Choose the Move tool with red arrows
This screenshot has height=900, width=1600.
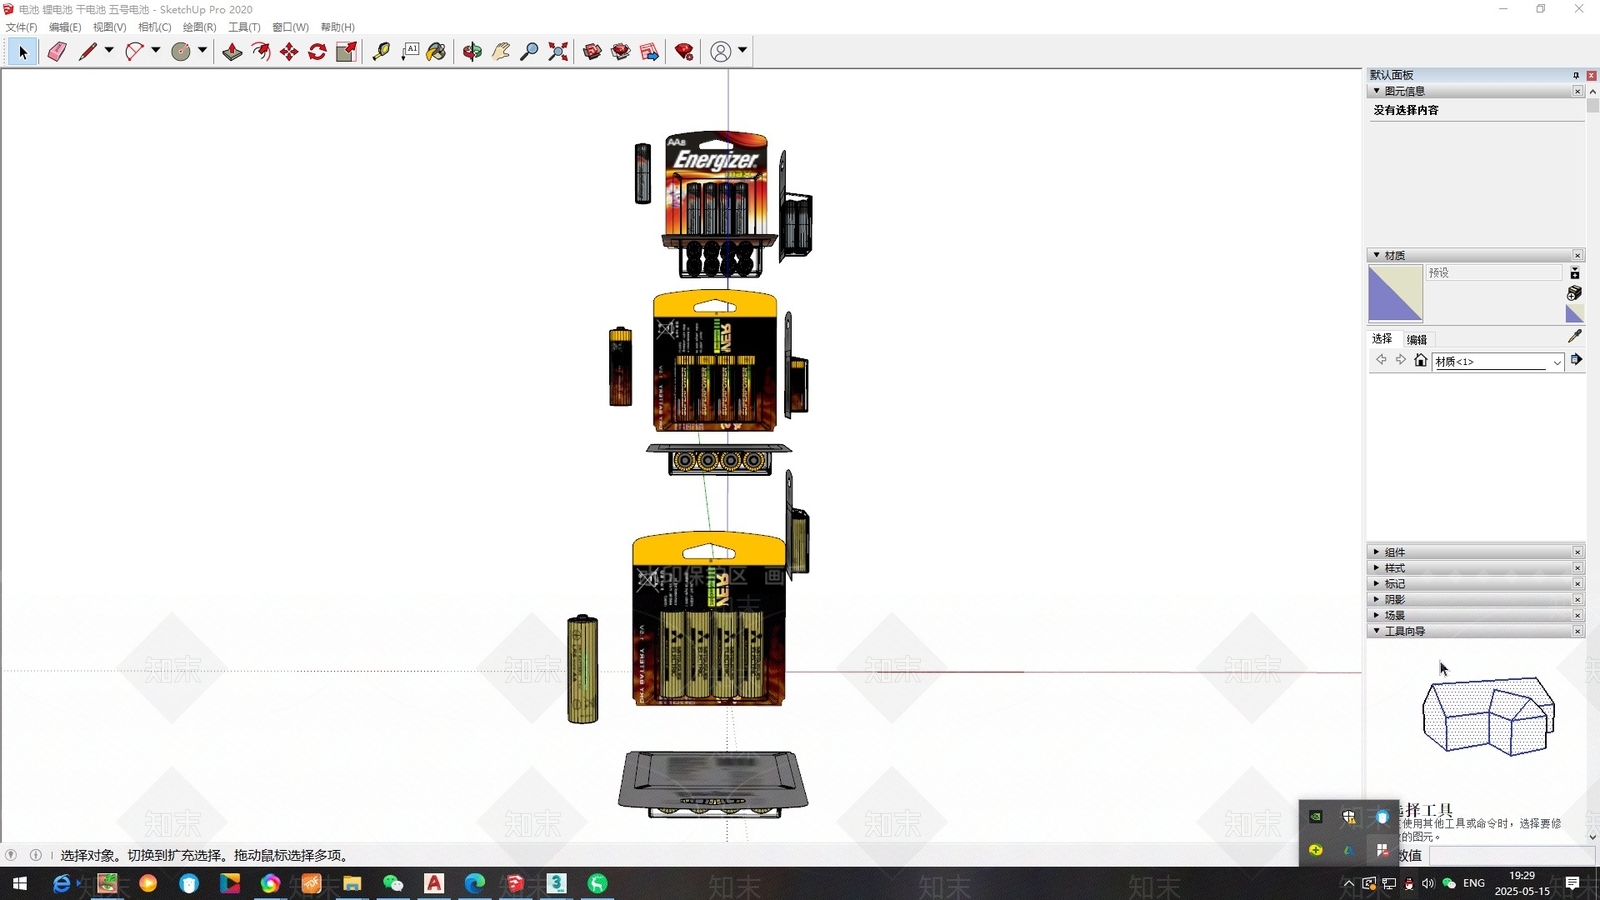tap(289, 52)
